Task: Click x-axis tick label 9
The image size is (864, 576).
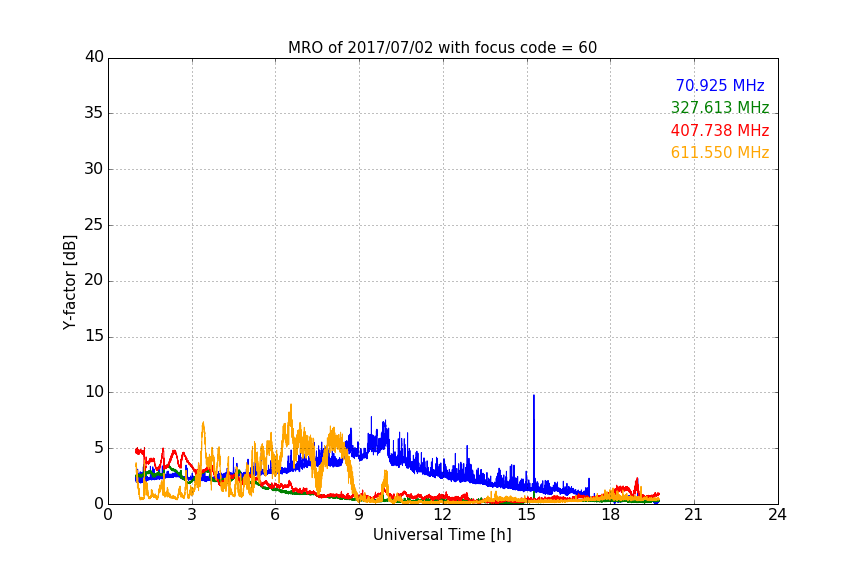Action: pos(359,515)
